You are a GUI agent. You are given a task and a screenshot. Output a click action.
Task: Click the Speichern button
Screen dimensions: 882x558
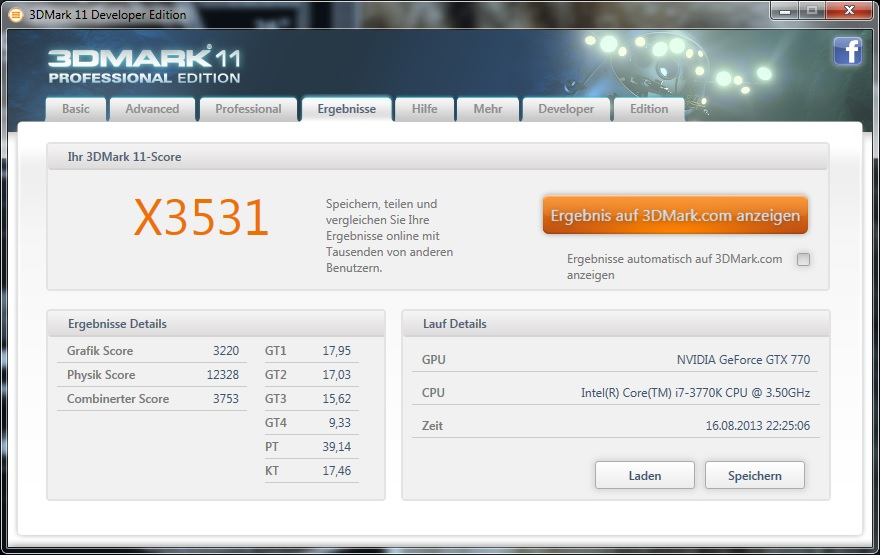tap(754, 476)
